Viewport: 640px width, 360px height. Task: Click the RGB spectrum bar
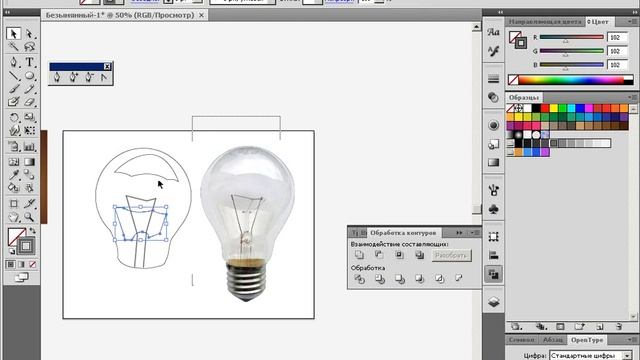(571, 80)
